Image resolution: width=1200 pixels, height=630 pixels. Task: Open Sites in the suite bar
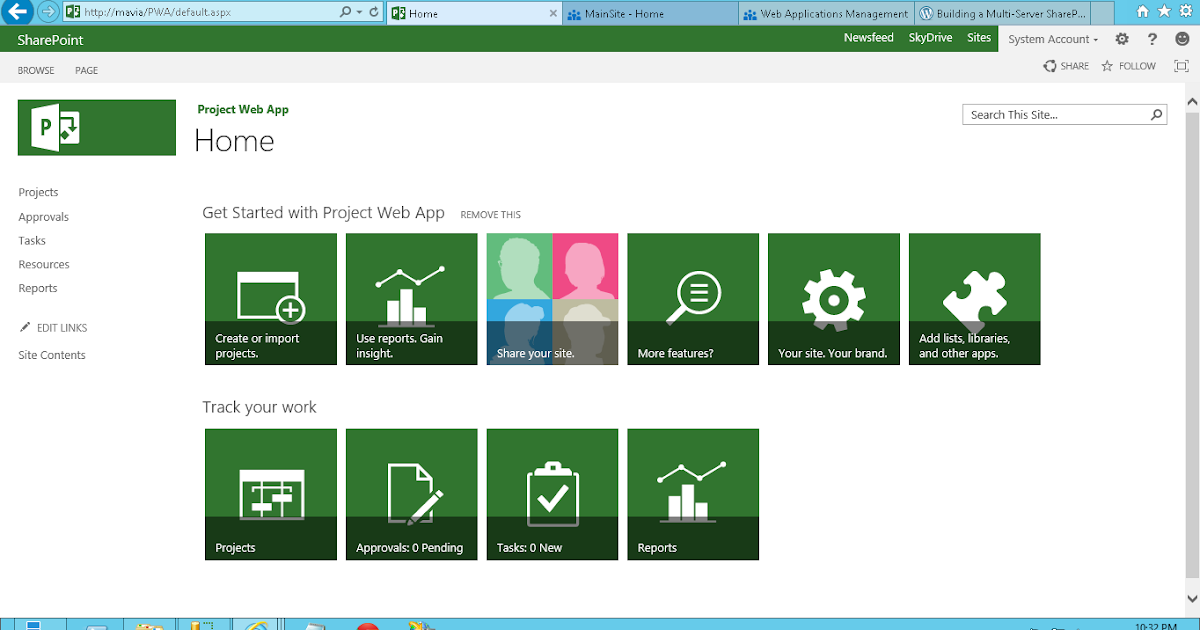pyautogui.click(x=979, y=38)
